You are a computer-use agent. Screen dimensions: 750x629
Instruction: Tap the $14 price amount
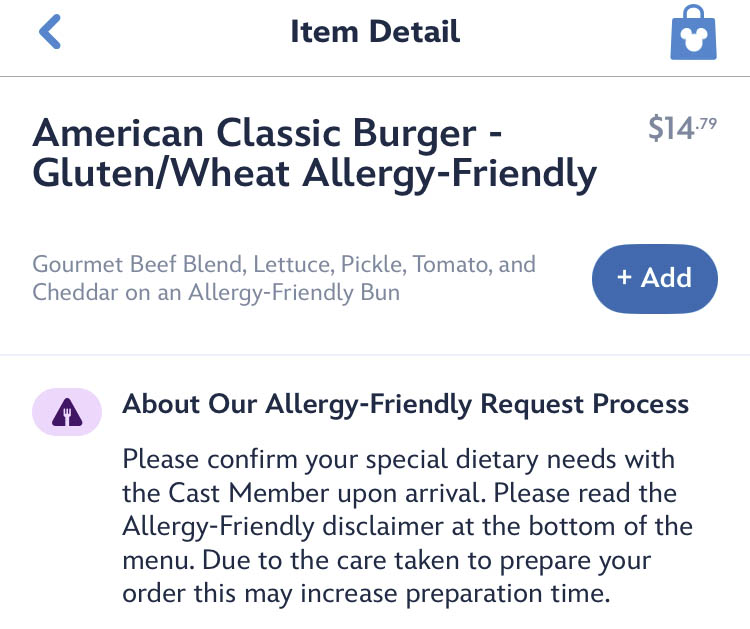point(670,129)
